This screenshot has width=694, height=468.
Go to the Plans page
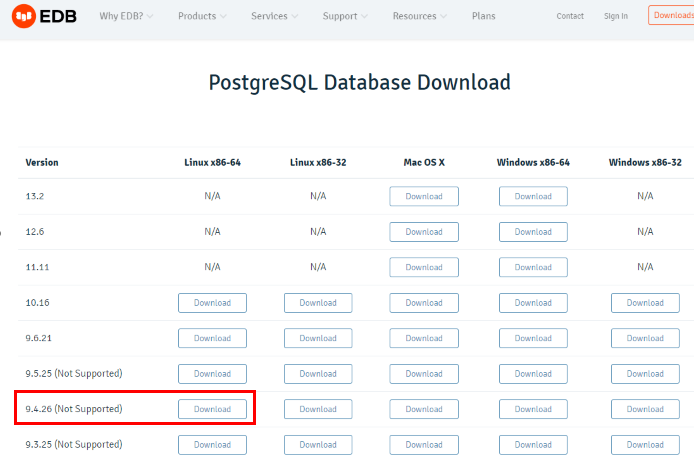(483, 16)
